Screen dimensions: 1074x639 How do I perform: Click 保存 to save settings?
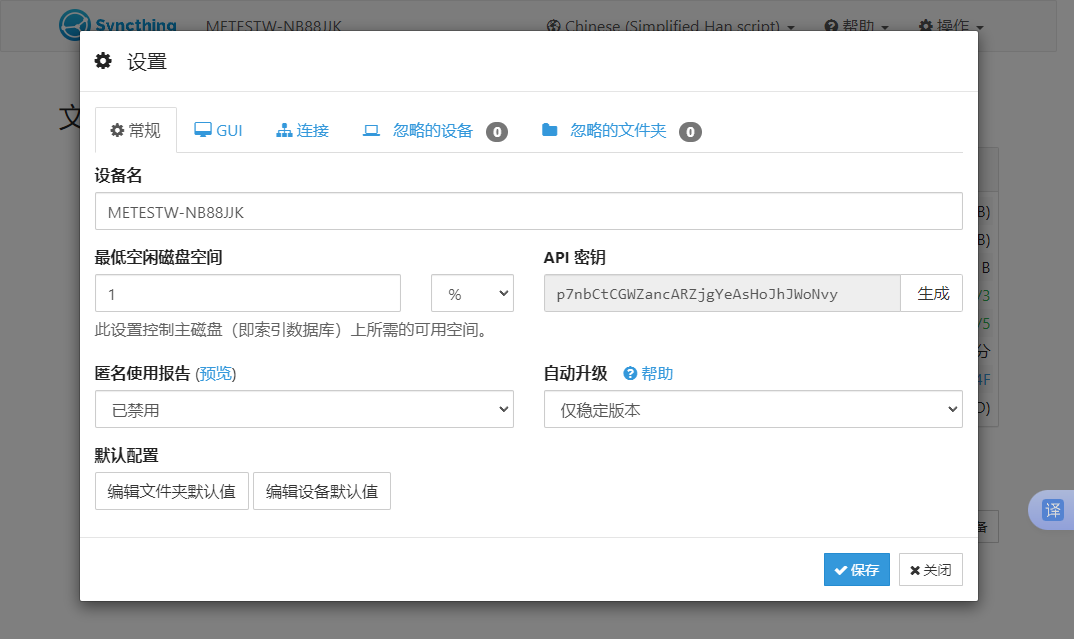[856, 569]
